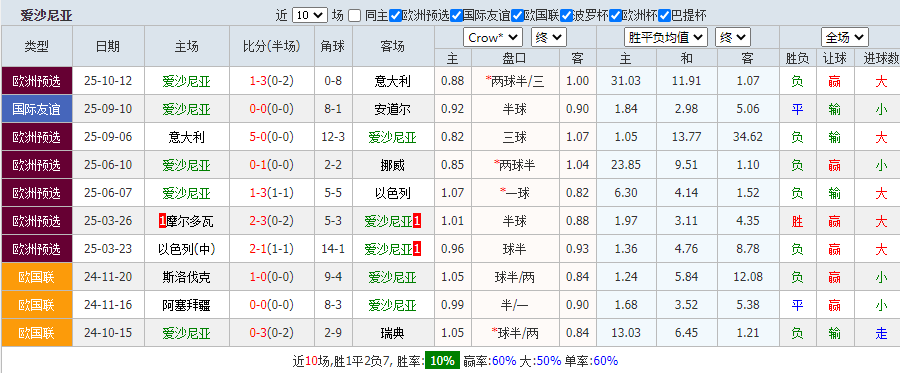
Task: Click handicap *两球半/三 in first row
Action: (x=514, y=81)
